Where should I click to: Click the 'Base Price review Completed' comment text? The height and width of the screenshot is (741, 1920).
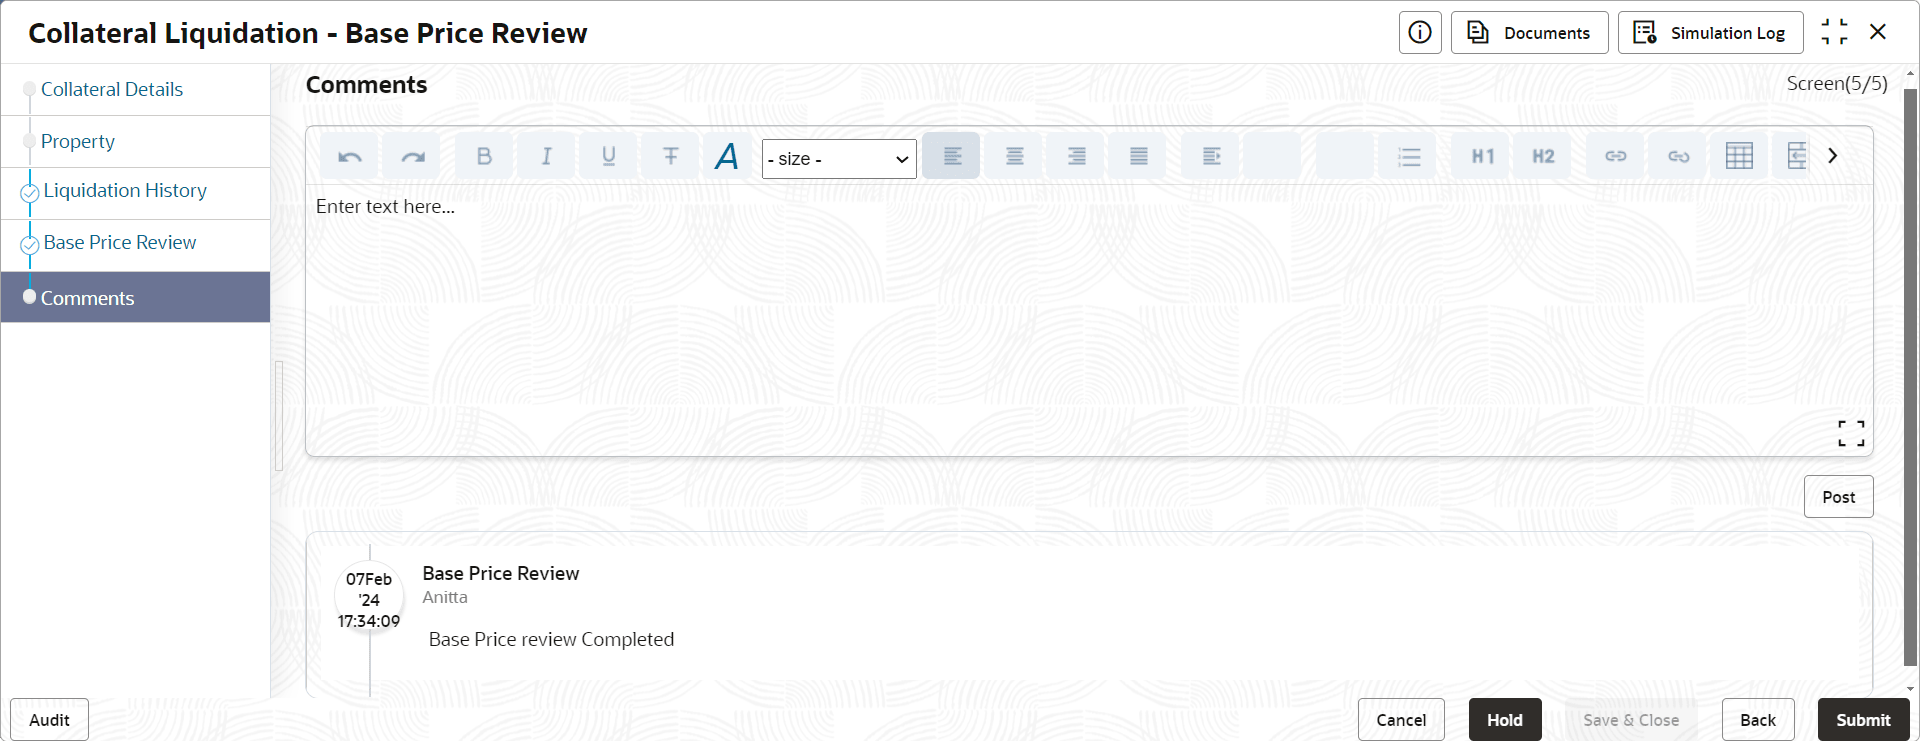[x=551, y=639]
